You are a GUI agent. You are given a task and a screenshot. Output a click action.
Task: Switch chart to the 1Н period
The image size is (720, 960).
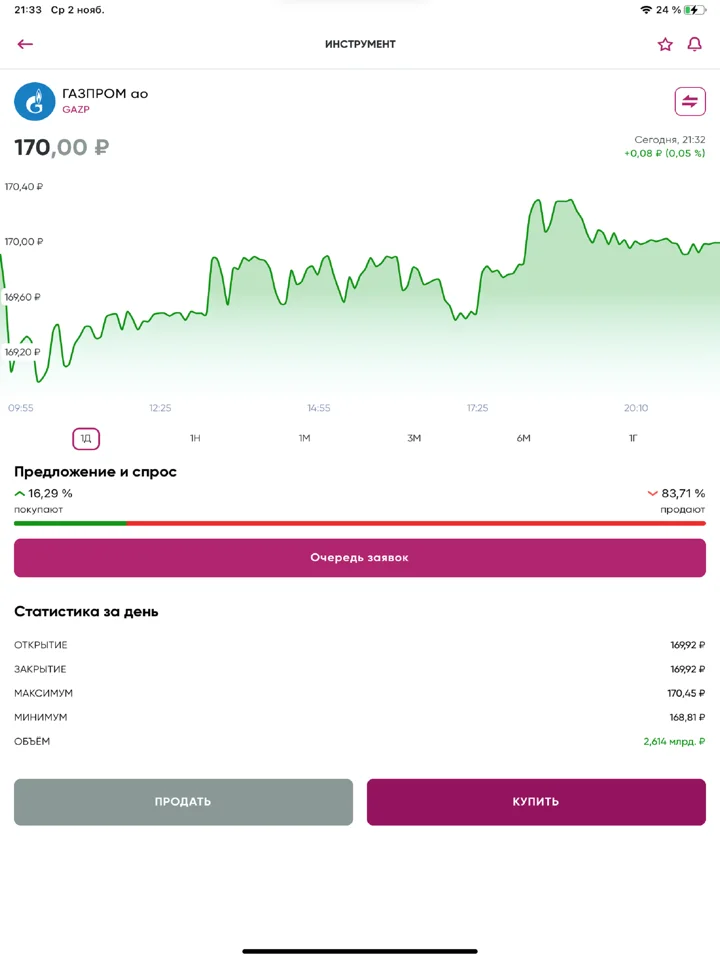195,438
